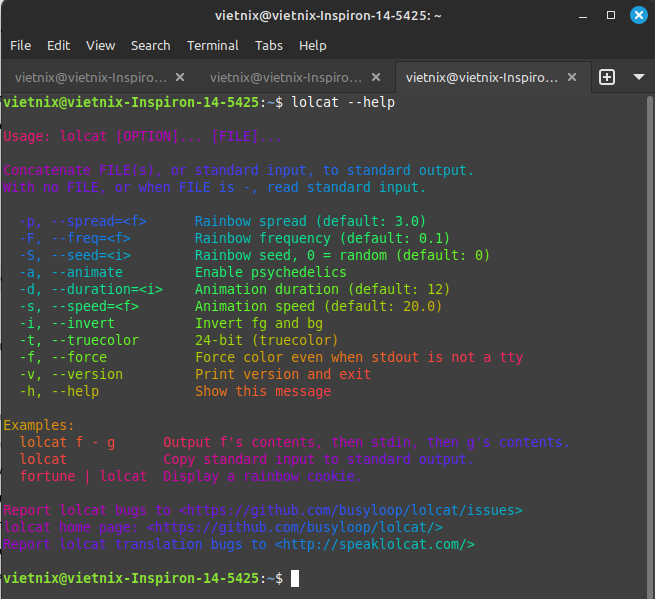Click the lolcat home page URL
655x599 pixels.
point(294,527)
